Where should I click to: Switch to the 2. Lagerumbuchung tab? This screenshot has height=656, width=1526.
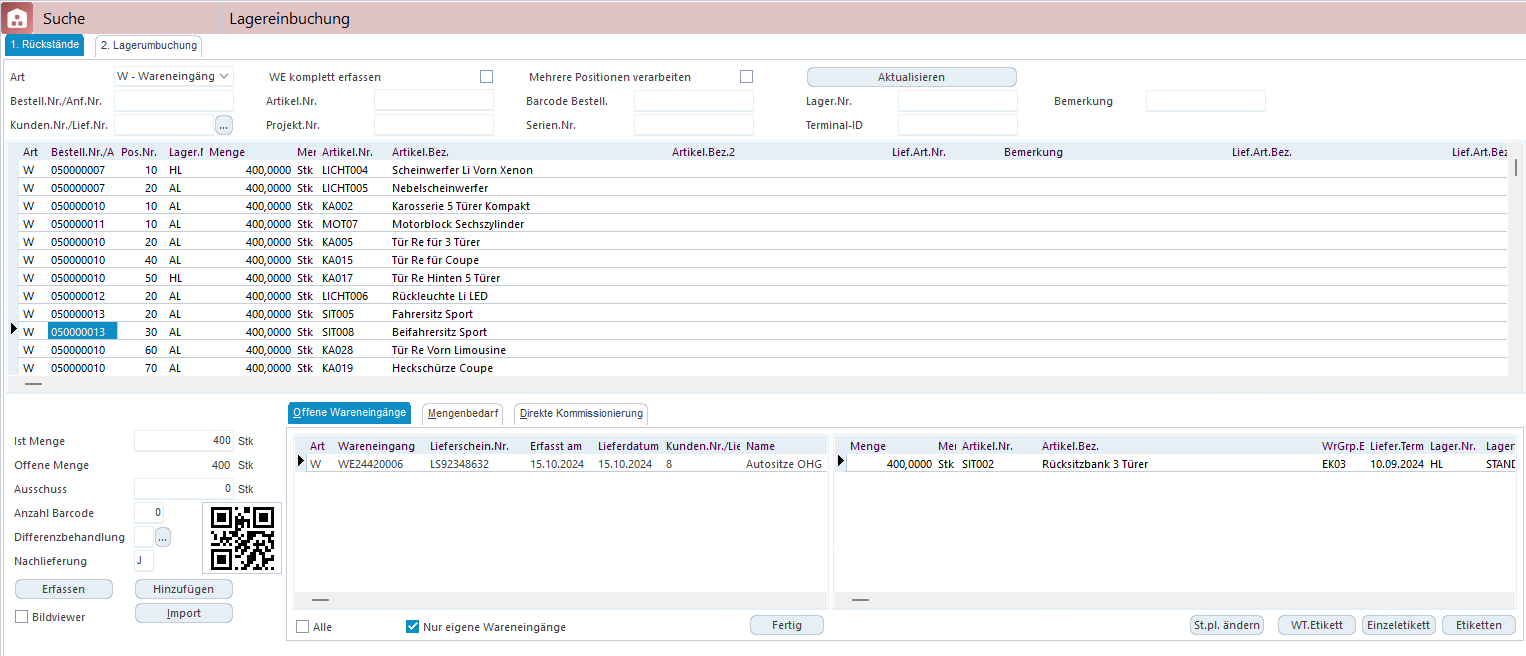click(x=148, y=45)
